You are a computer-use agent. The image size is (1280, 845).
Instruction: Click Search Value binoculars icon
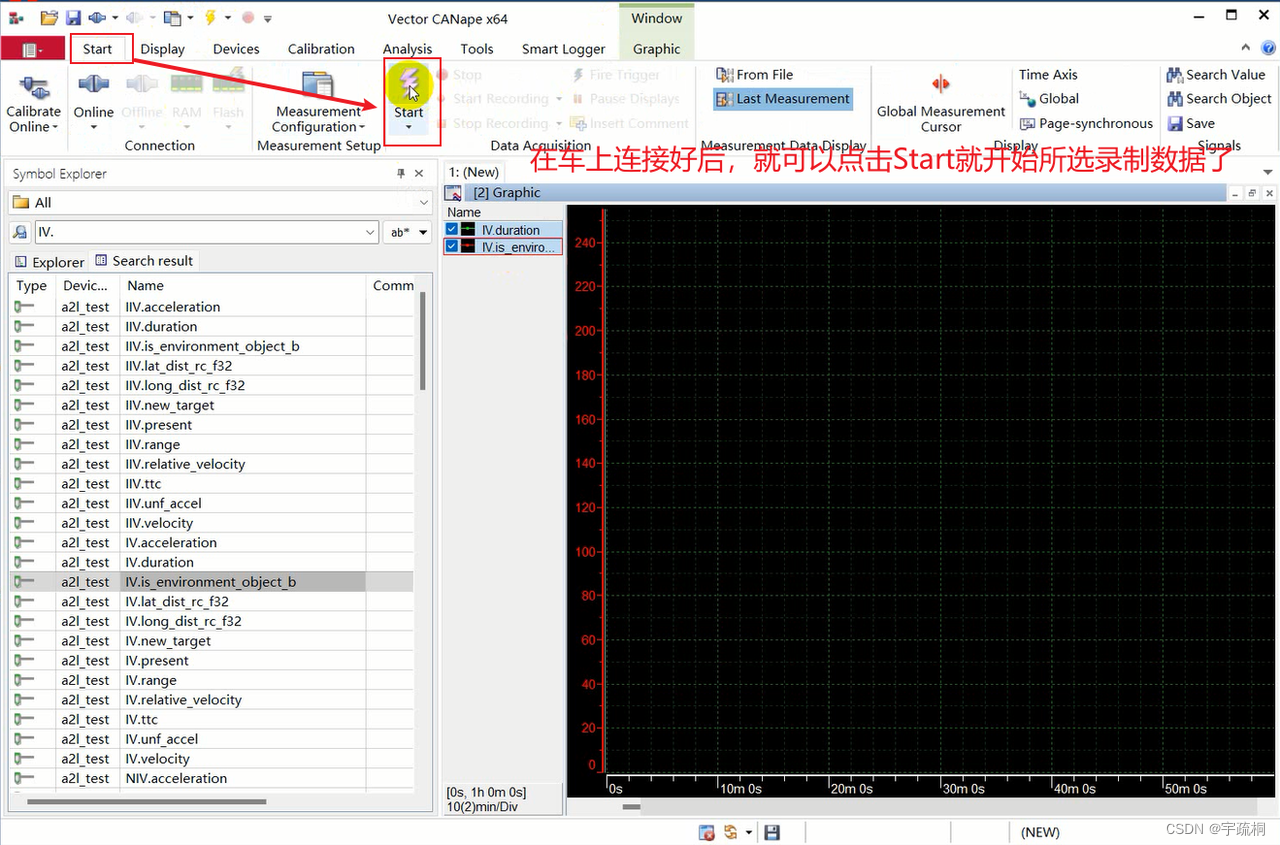1175,75
